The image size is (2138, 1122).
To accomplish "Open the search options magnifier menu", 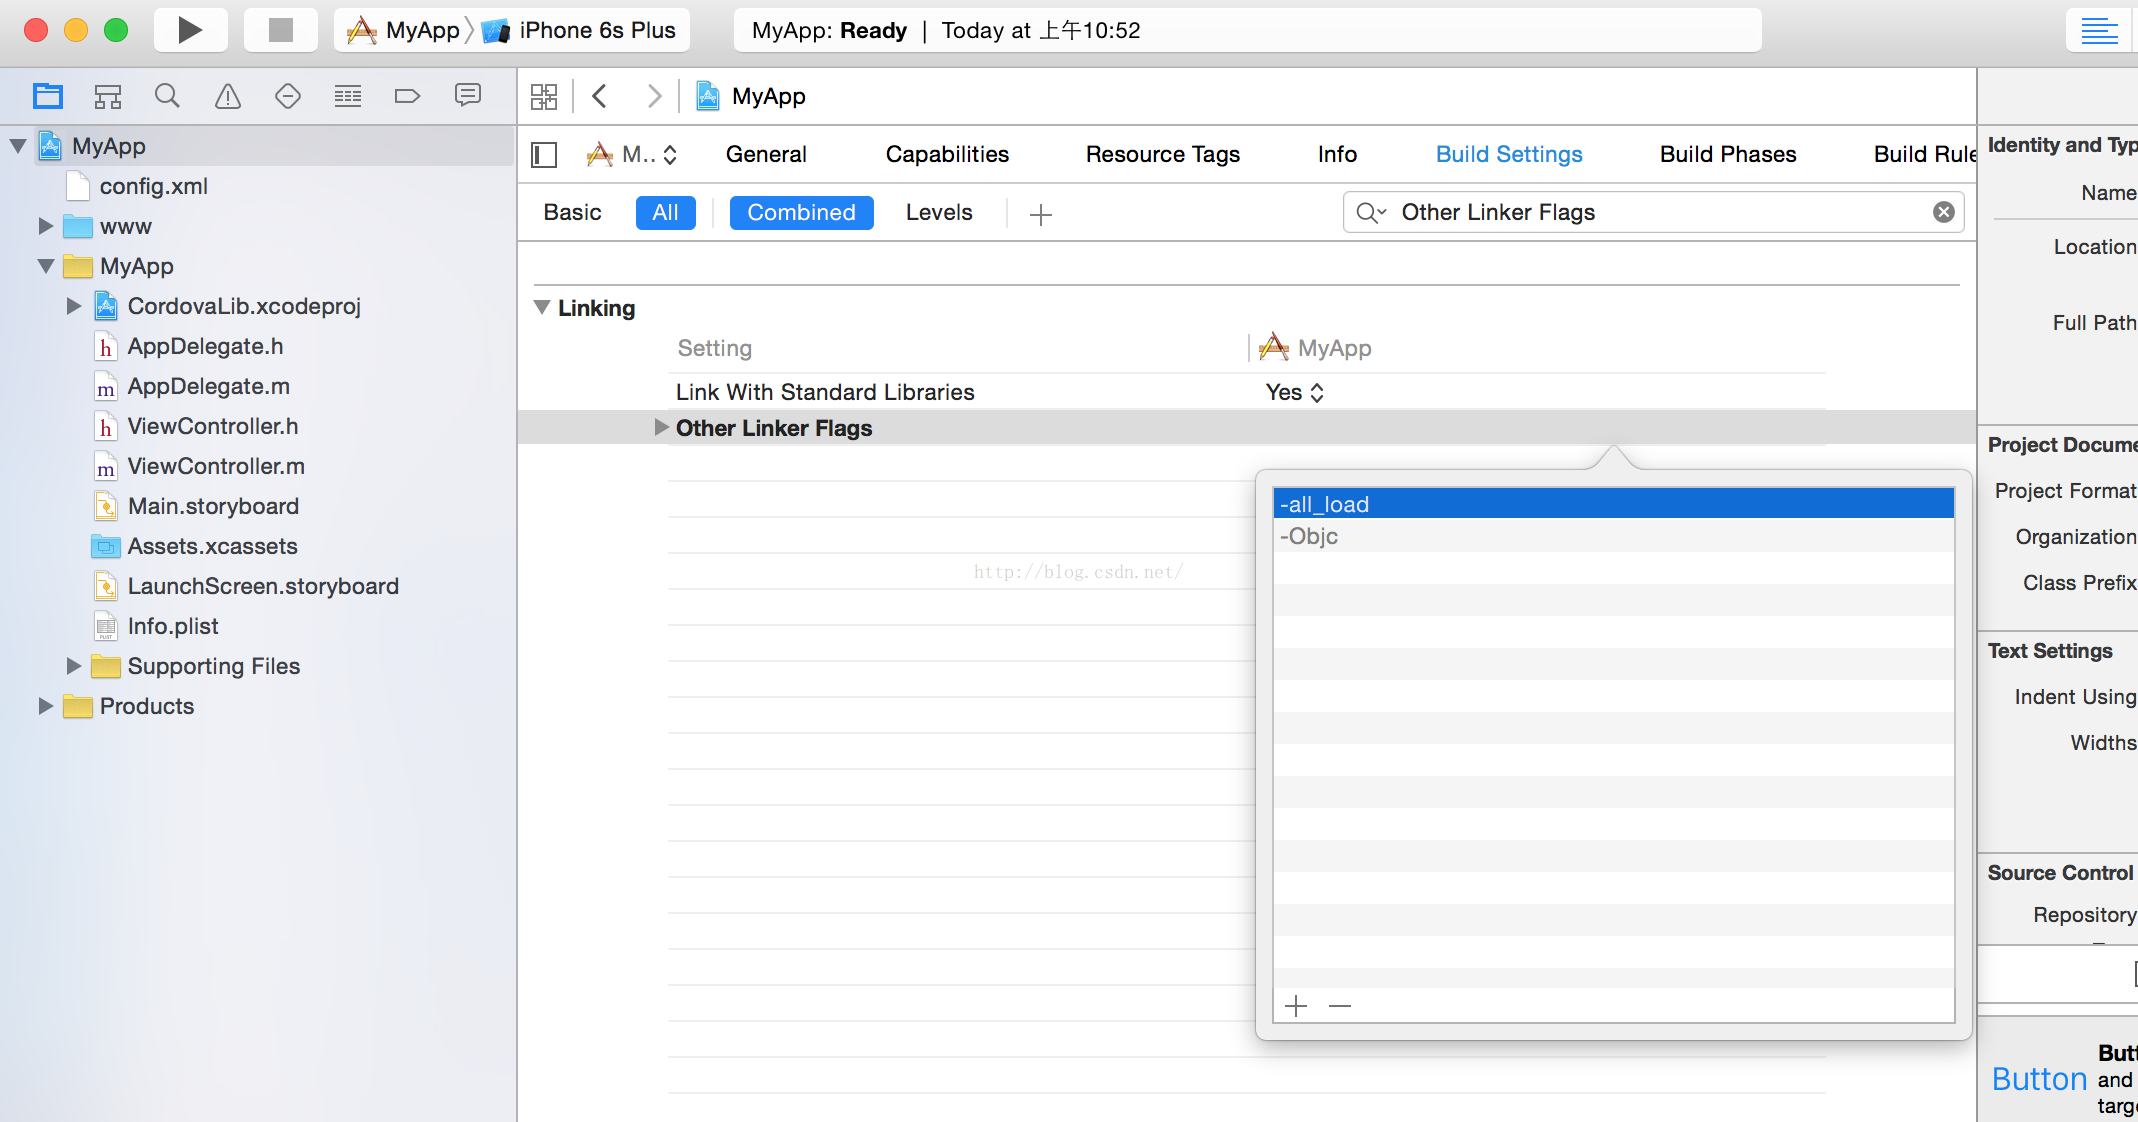I will (1370, 212).
